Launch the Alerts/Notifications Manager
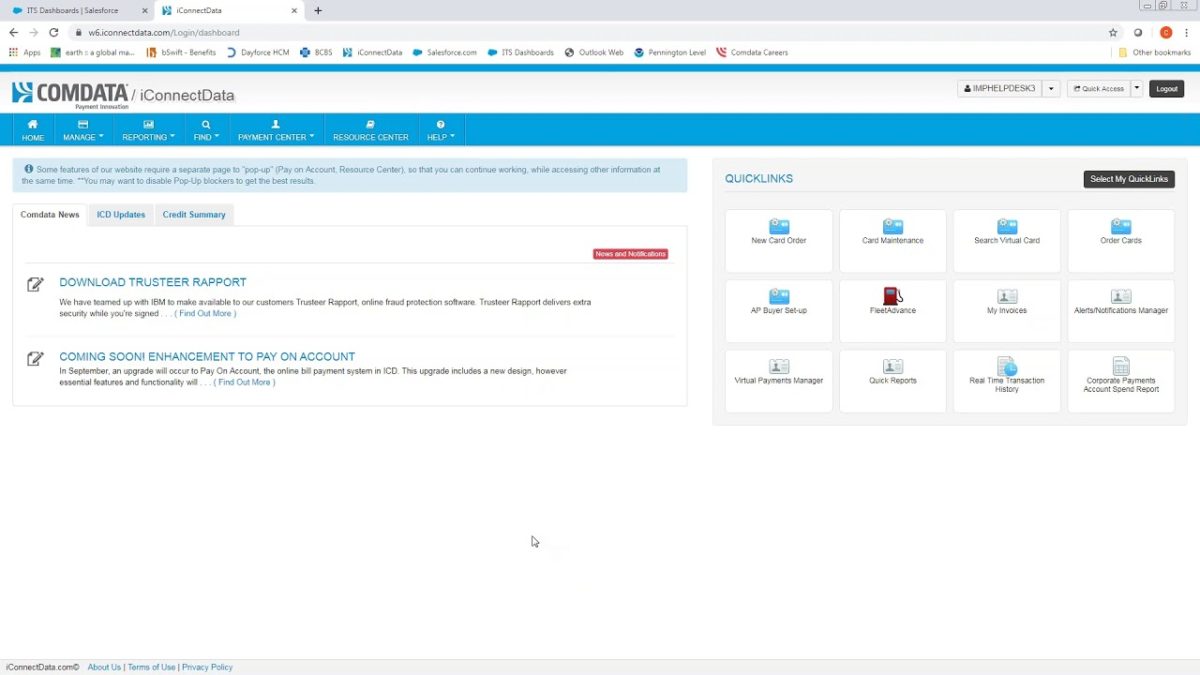 pyautogui.click(x=1120, y=310)
